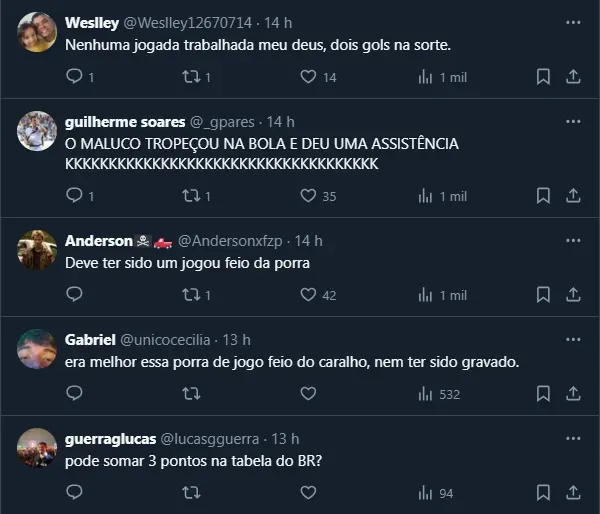The image size is (600, 514).
Task: Bookmark Weslley's tweet
Action: 543,77
